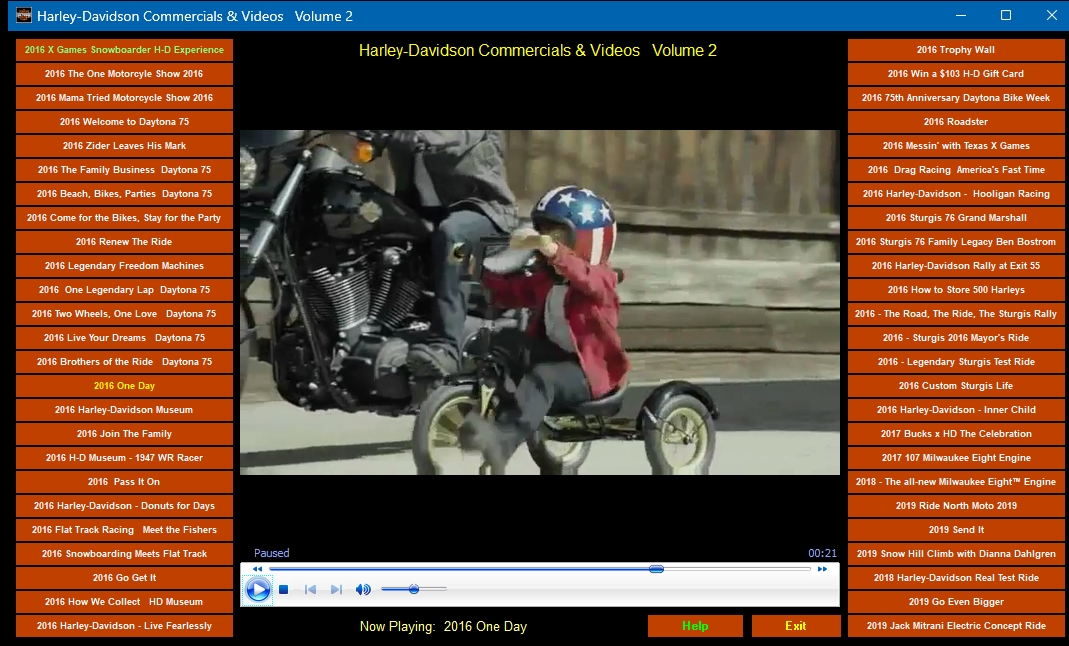Play 2016 Messin' with Texas X Games
Screen dimensions: 1069x646
(956, 145)
